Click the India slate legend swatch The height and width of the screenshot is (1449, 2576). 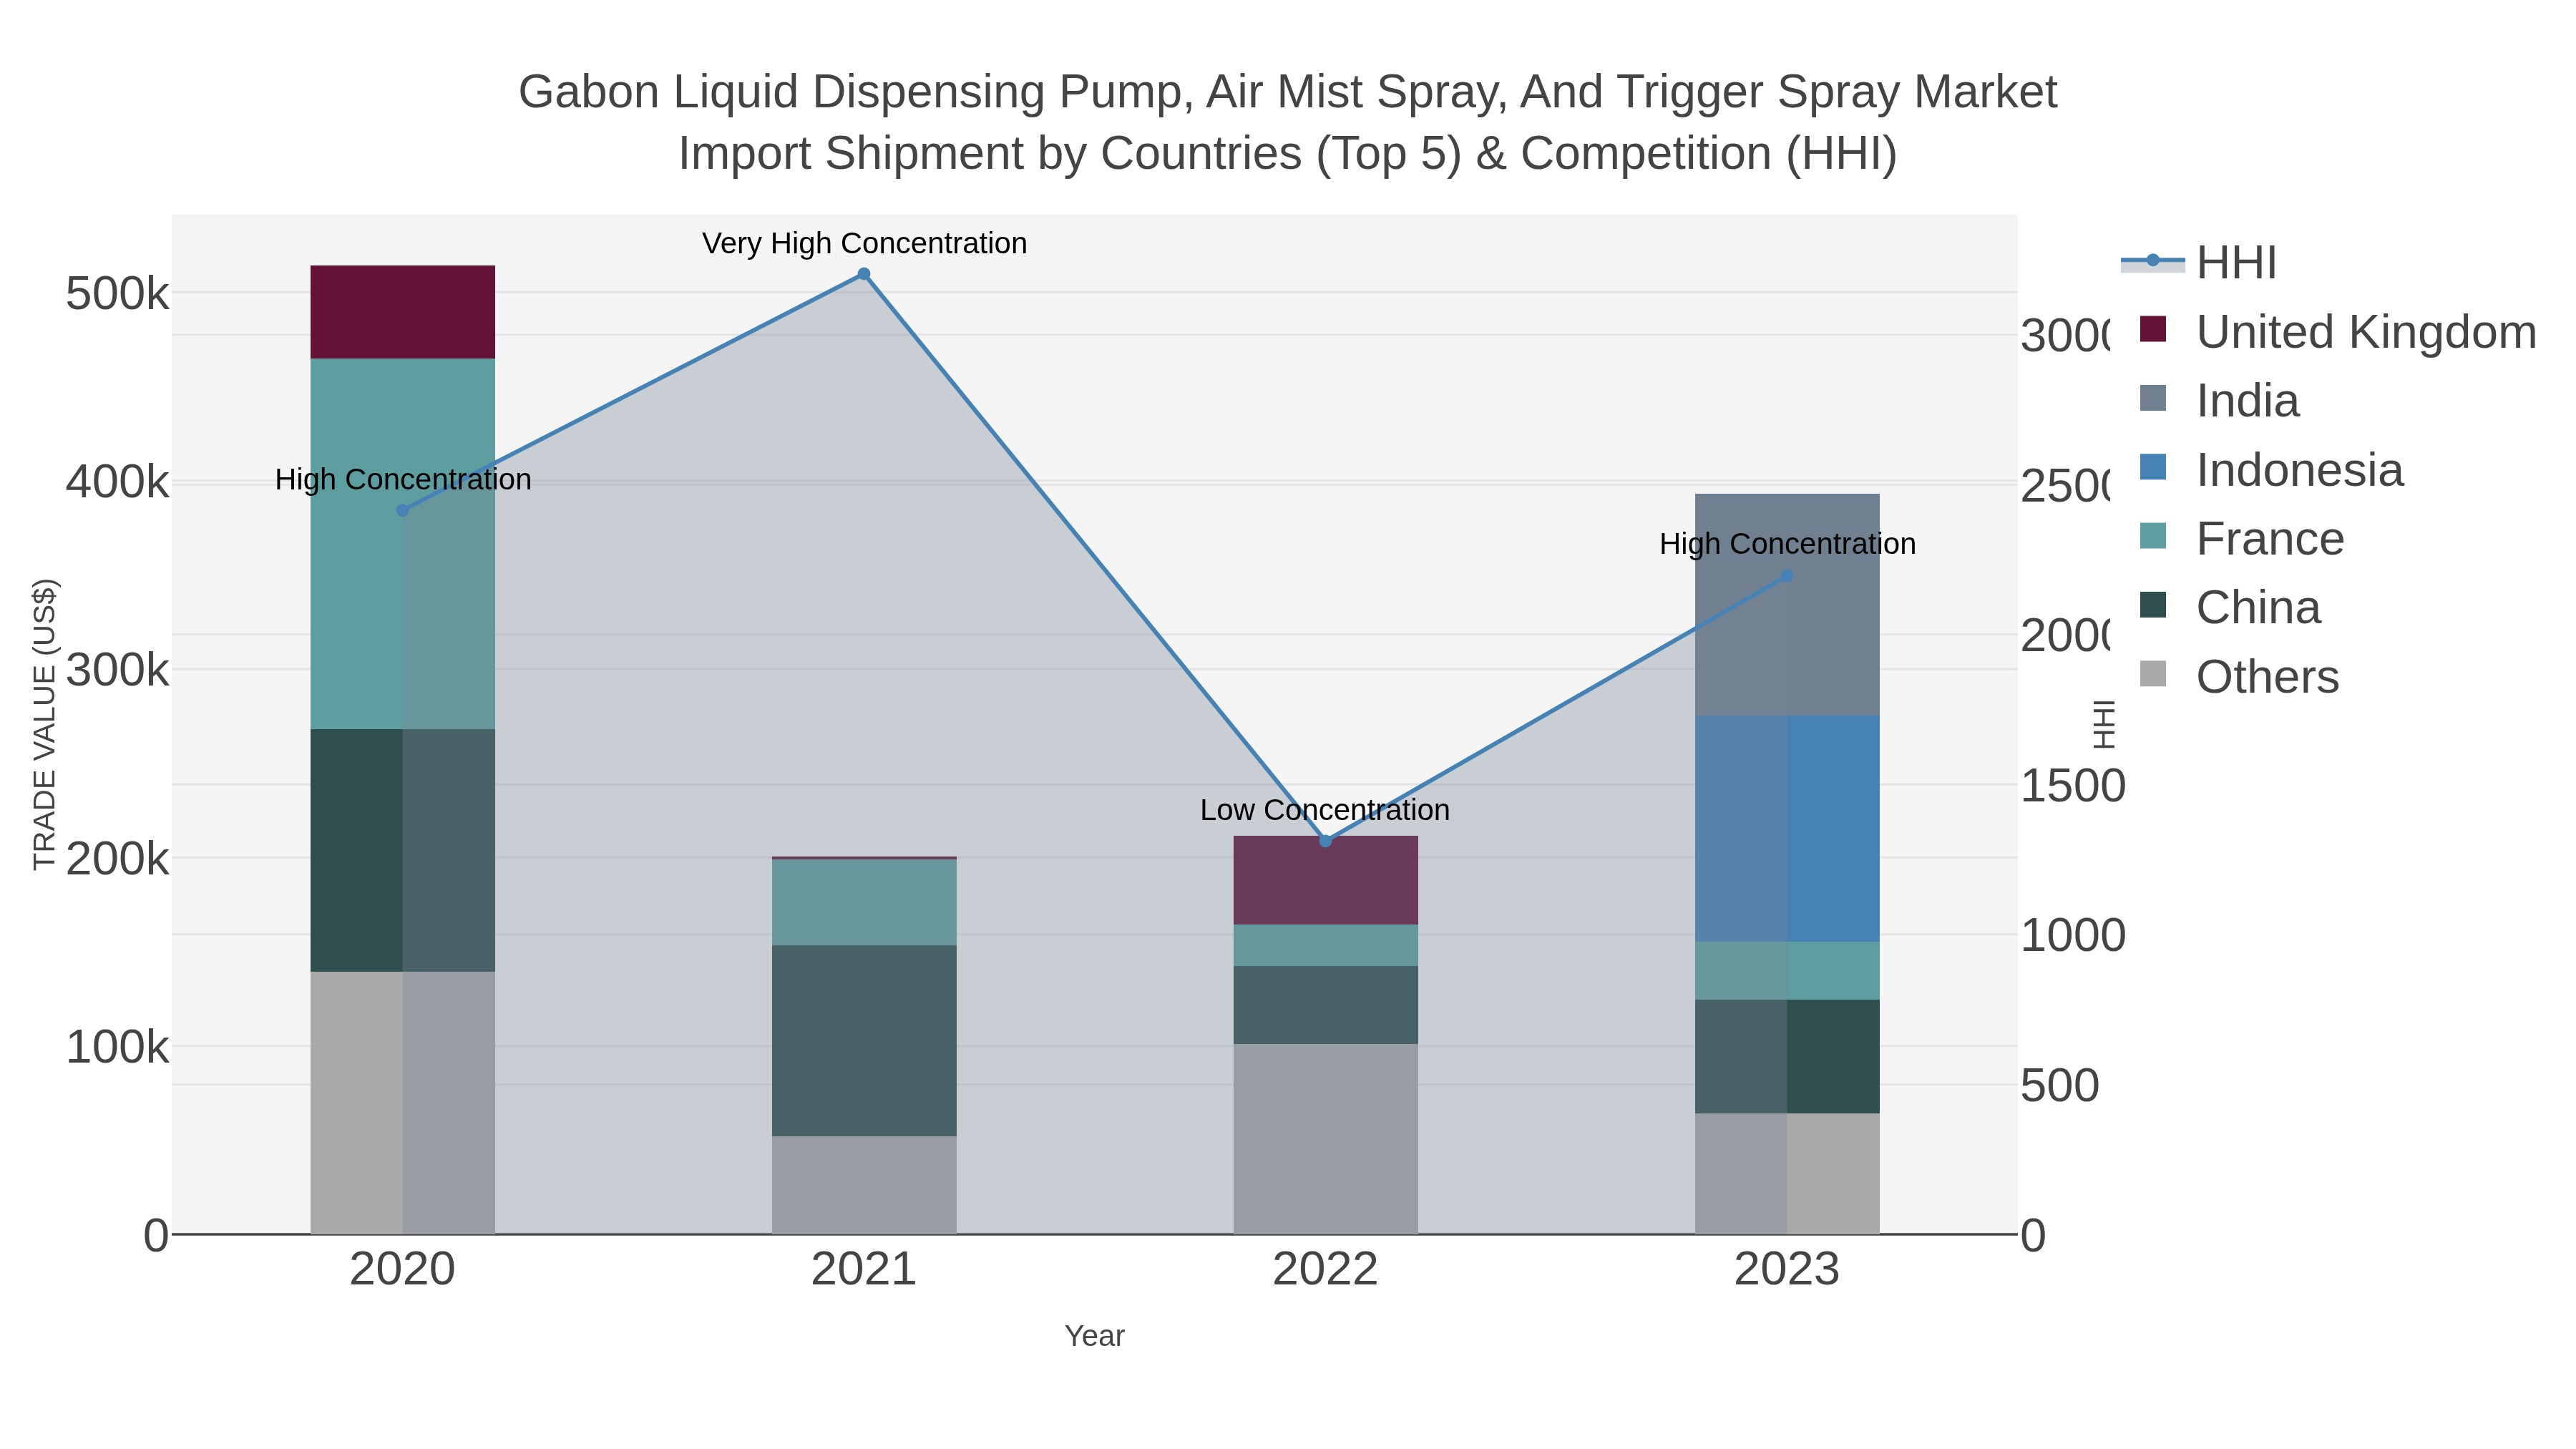(2153, 398)
